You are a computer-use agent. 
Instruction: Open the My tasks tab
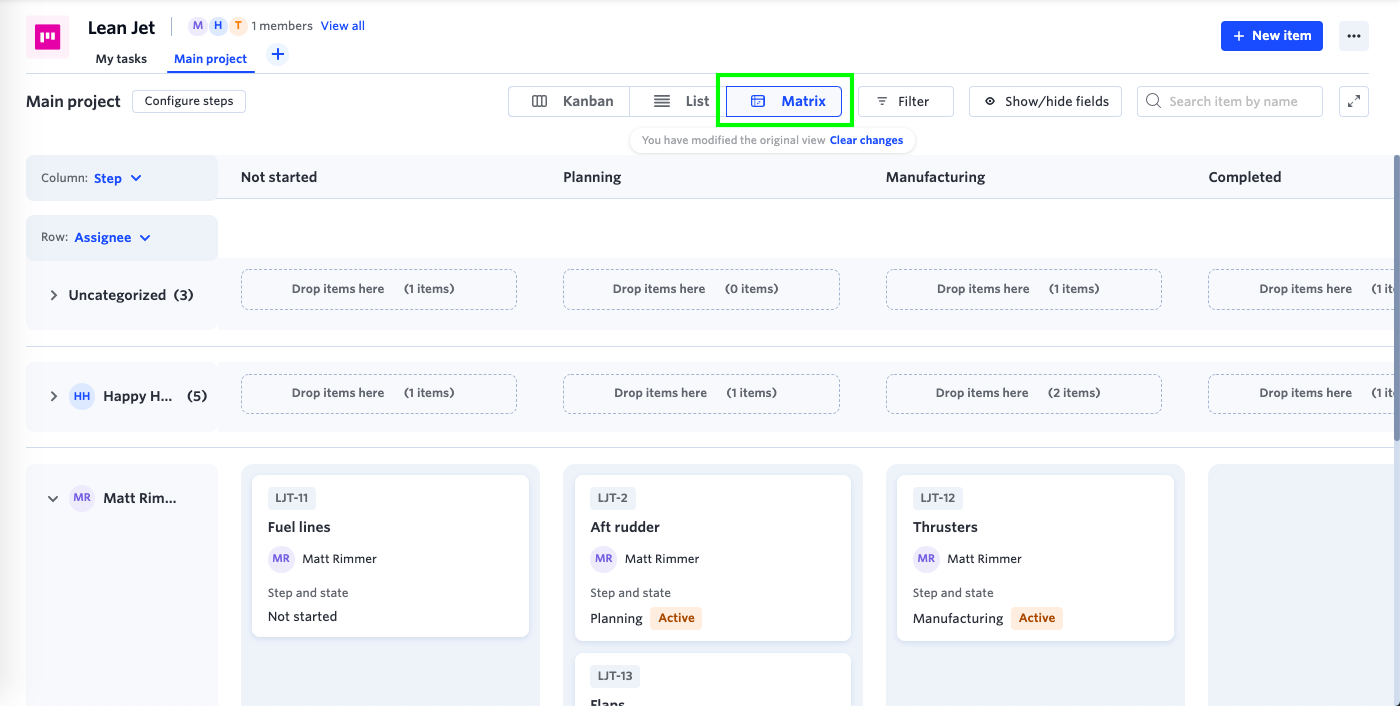pos(121,59)
